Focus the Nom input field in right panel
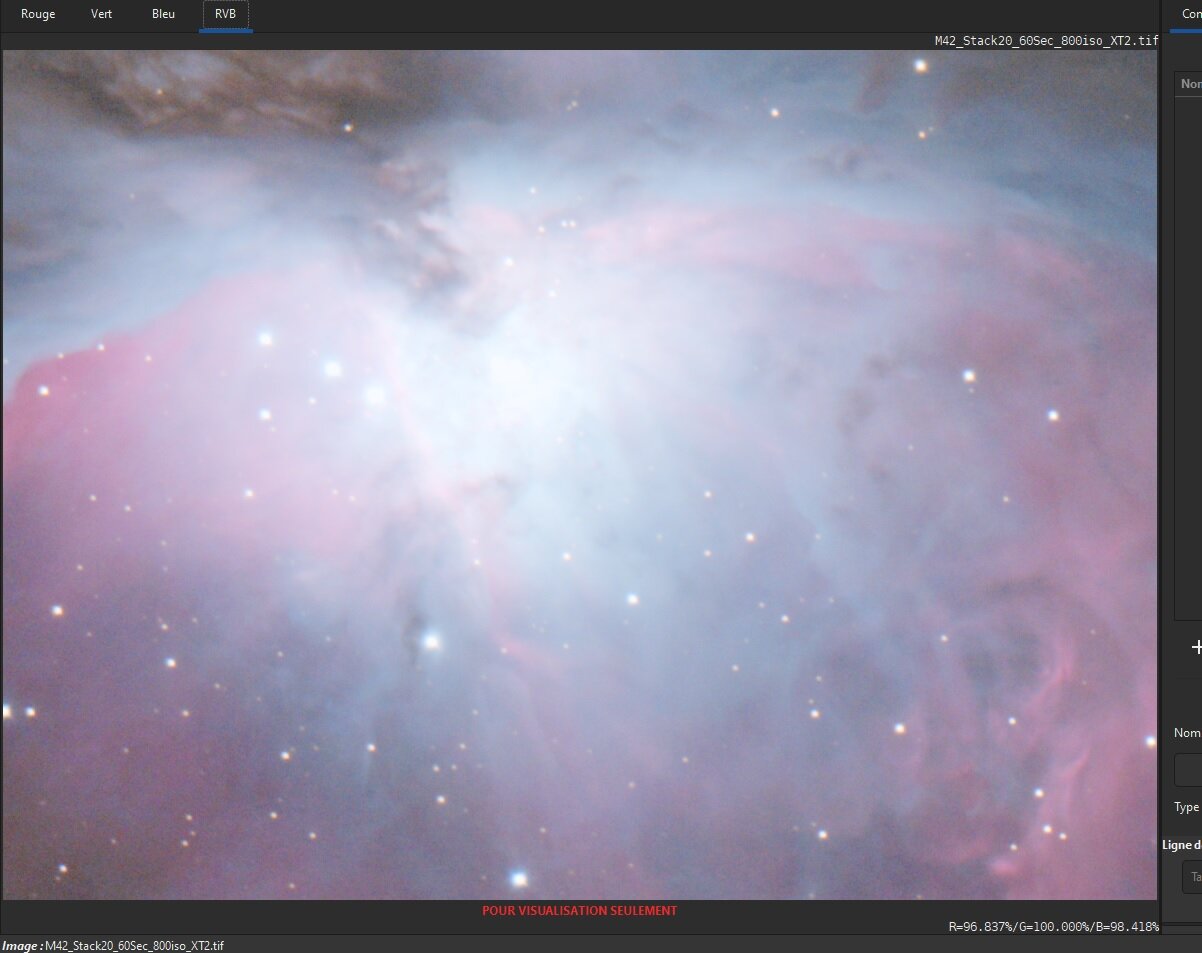The width and height of the screenshot is (1202, 953). pyautogui.click(x=1188, y=770)
